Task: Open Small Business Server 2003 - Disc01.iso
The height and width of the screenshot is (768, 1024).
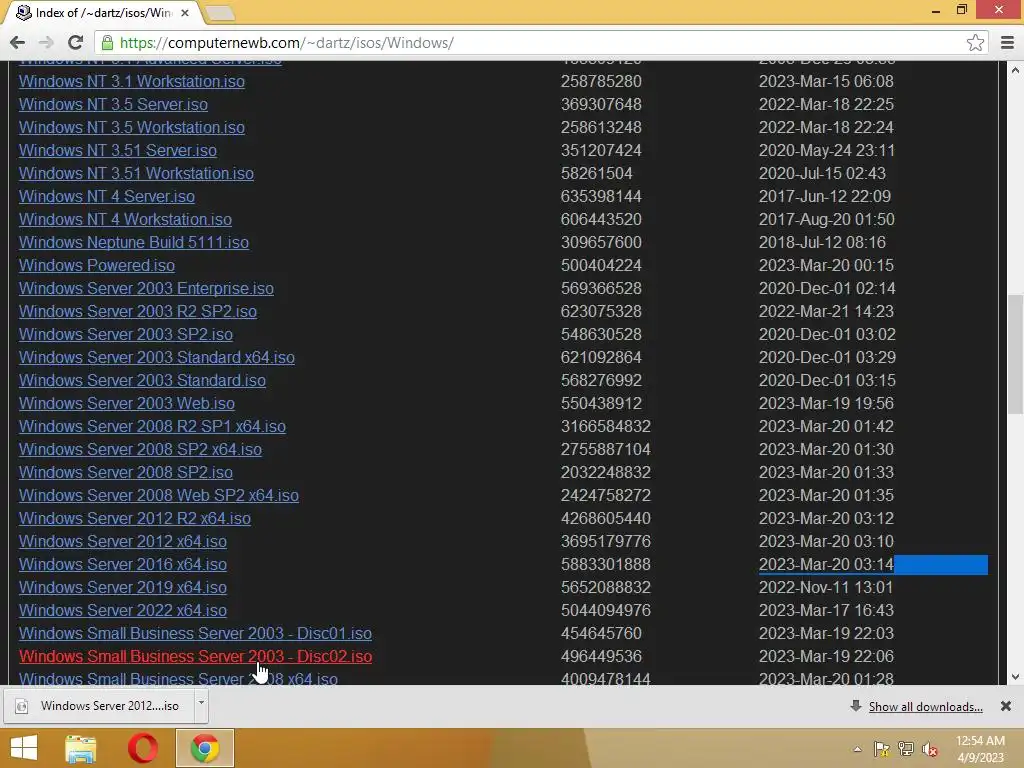Action: [195, 633]
